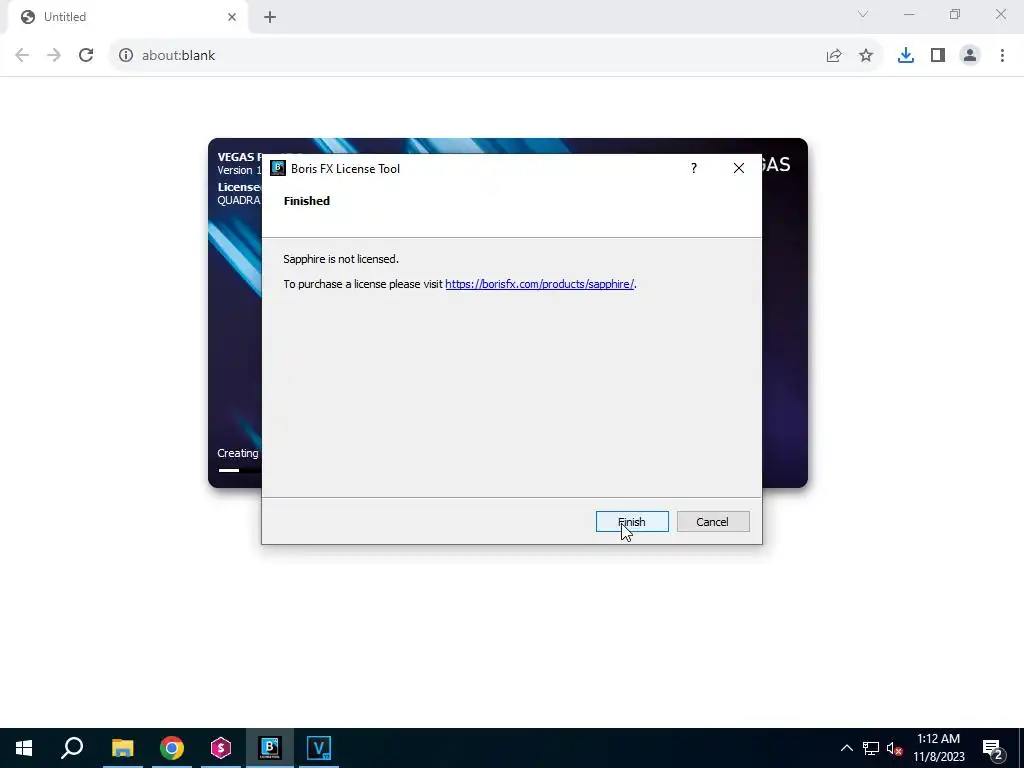This screenshot has height=768, width=1024.
Task: Click the taskbar clock showing 1:12 AM
Action: click(x=938, y=748)
